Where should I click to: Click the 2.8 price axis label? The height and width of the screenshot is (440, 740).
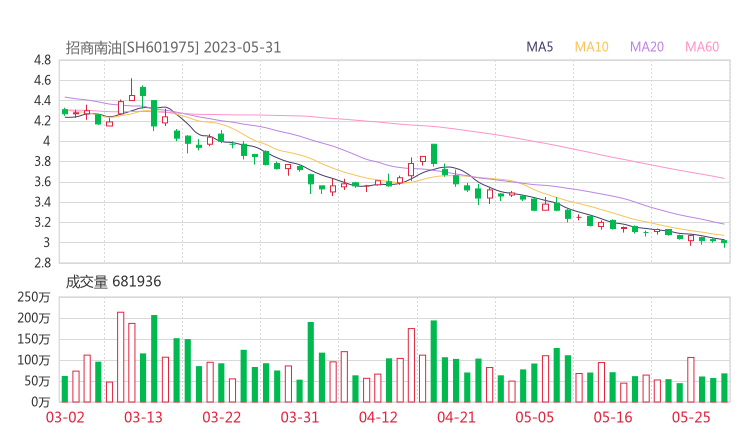(x=42, y=263)
